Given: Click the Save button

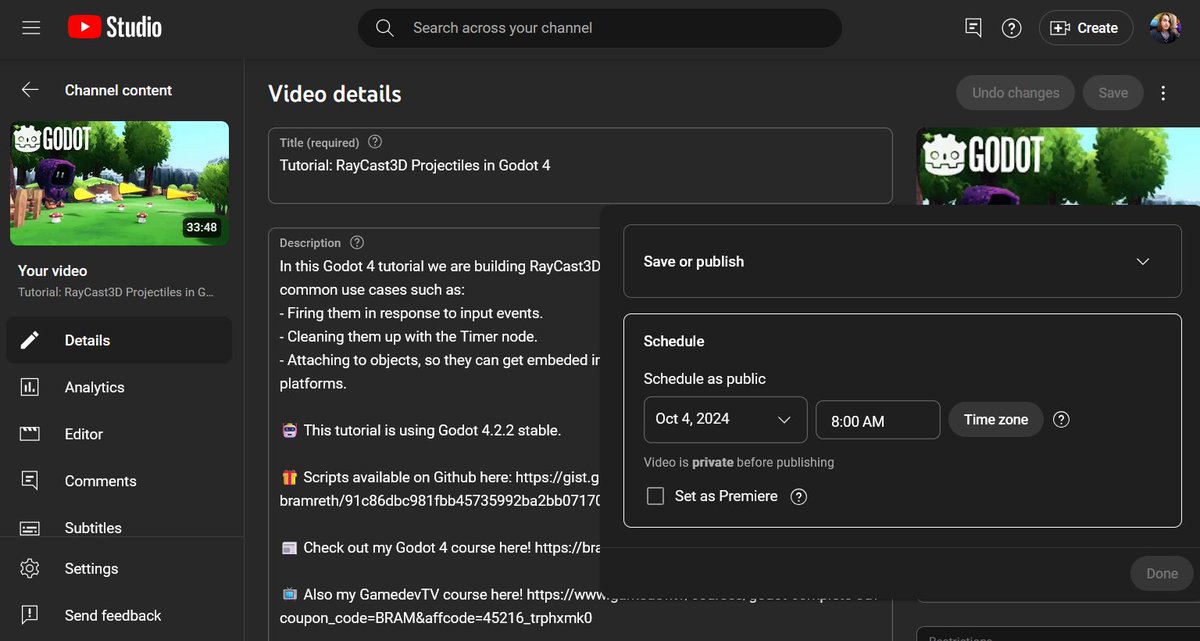Looking at the screenshot, I should [1113, 93].
